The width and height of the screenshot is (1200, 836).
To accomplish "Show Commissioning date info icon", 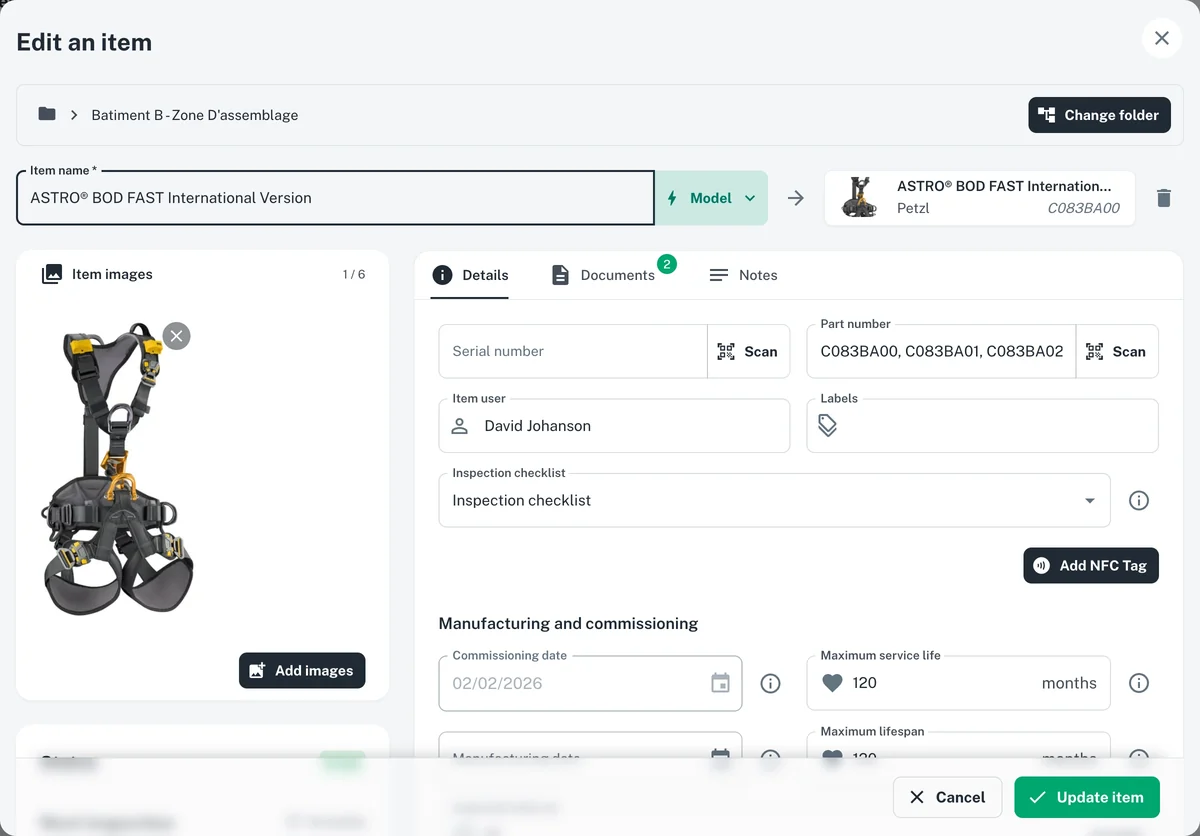I will (770, 683).
